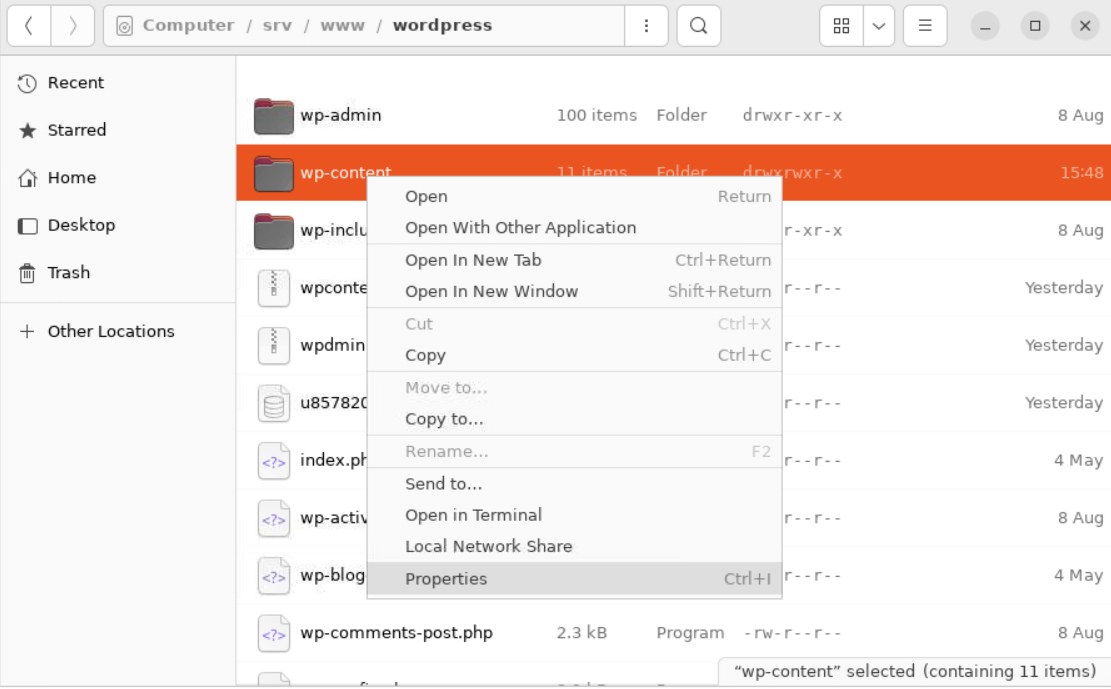The height and width of the screenshot is (689, 1111).
Task: Click srv in the path bar
Action: 277,26
